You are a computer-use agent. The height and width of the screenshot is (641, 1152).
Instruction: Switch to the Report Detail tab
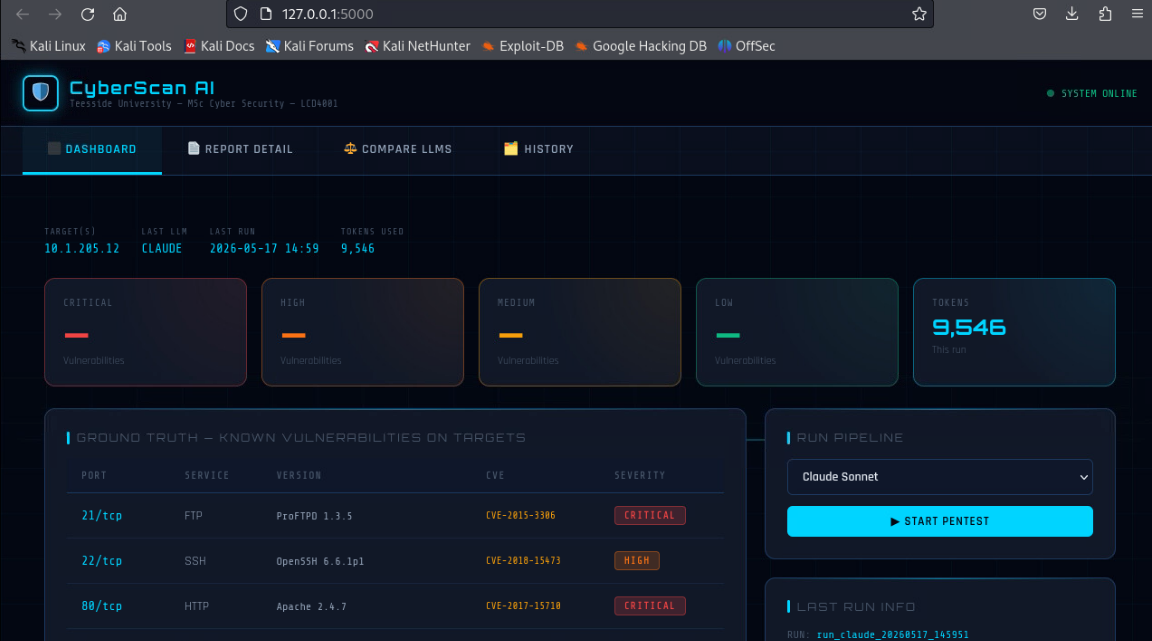coord(240,149)
